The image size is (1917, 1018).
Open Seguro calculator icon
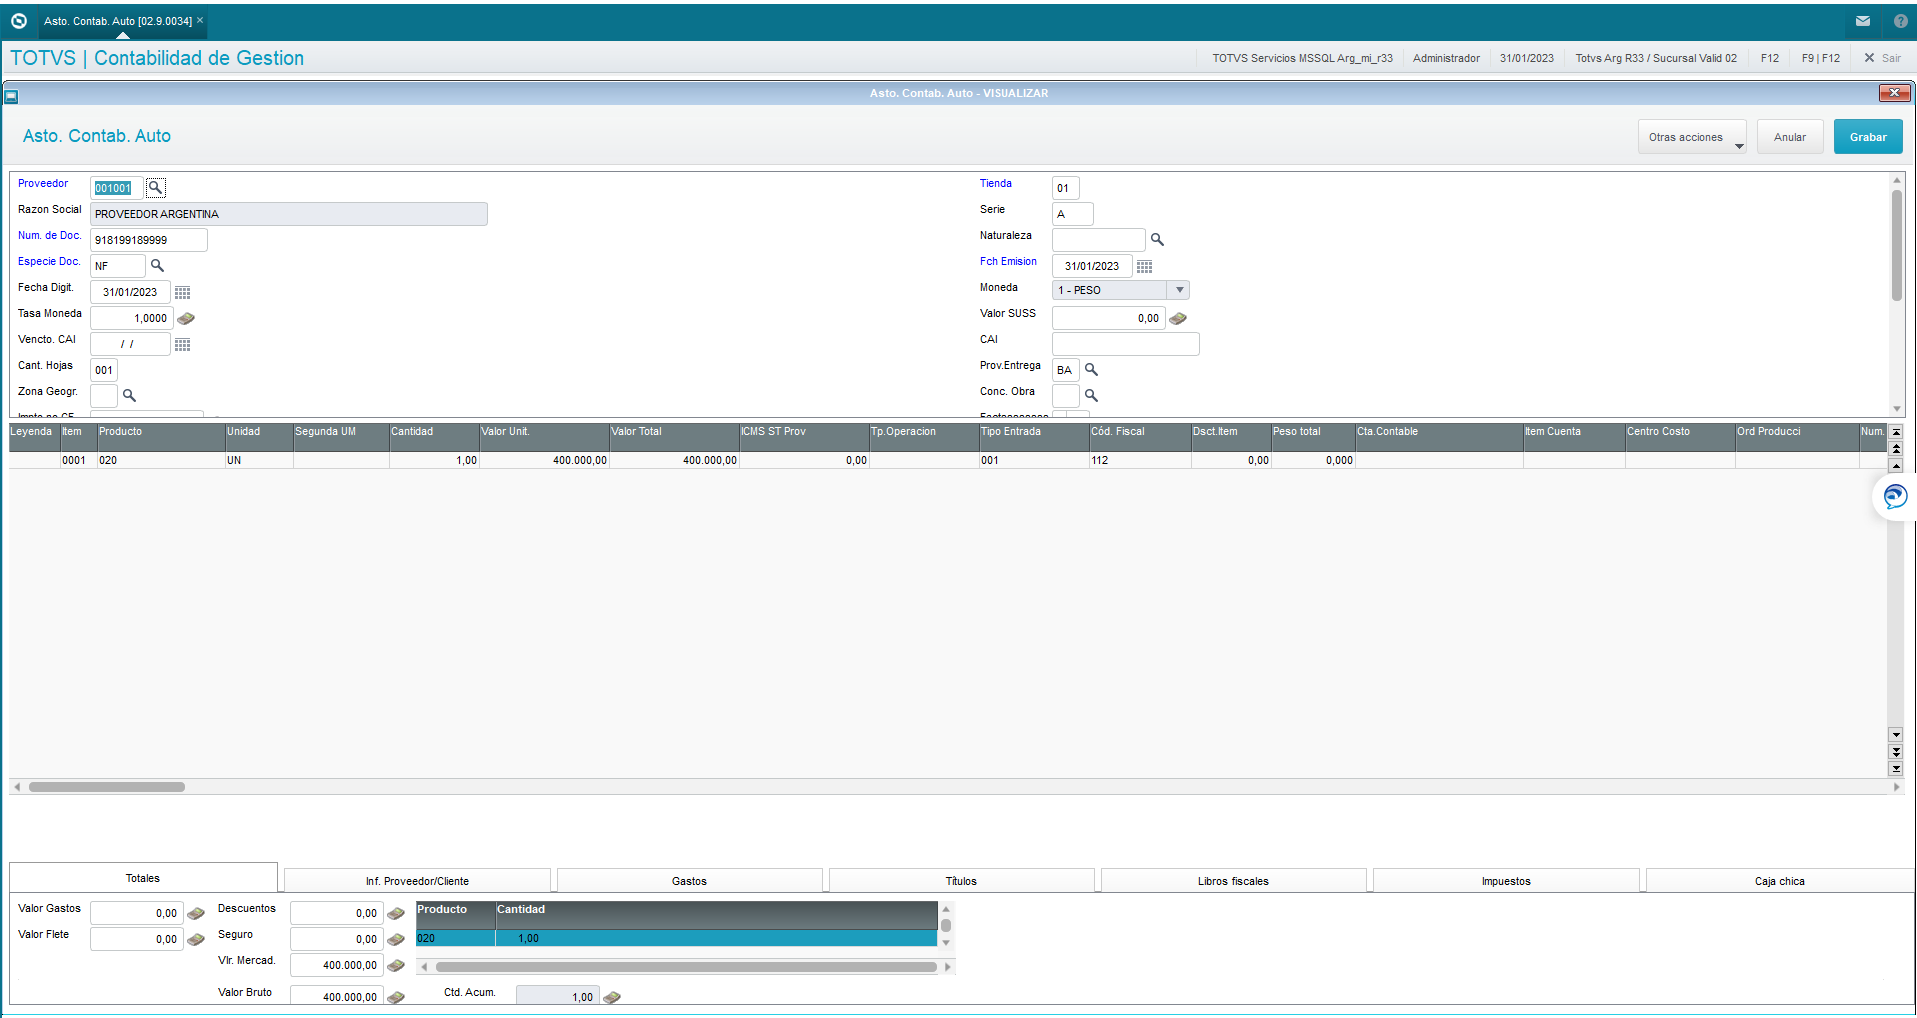(x=396, y=939)
